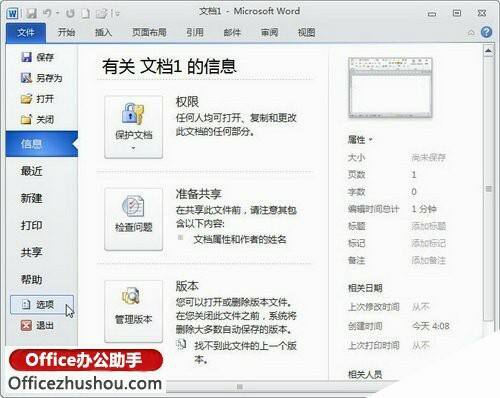The width and height of the screenshot is (500, 398).
Task: Collapse the ribbon with the small caret icon
Action: [471, 32]
